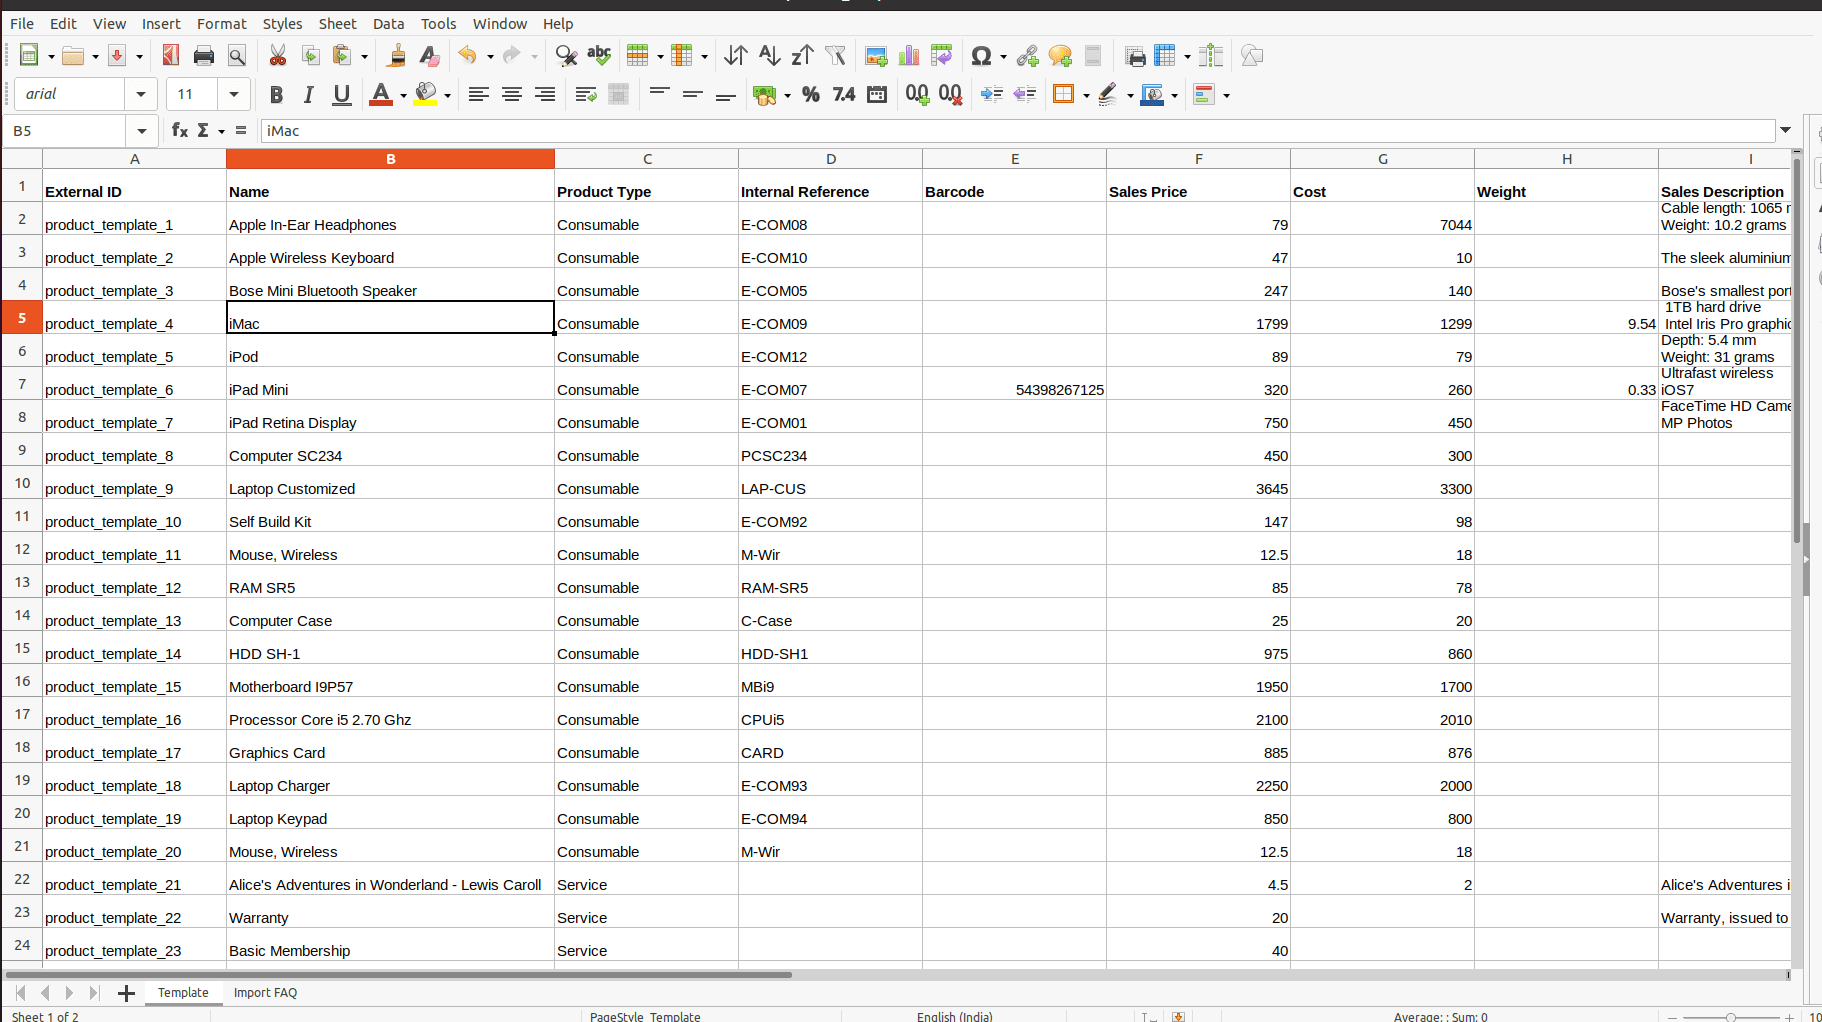Image resolution: width=1822 pixels, height=1022 pixels.
Task: Format as Date icon
Action: pyautogui.click(x=877, y=94)
